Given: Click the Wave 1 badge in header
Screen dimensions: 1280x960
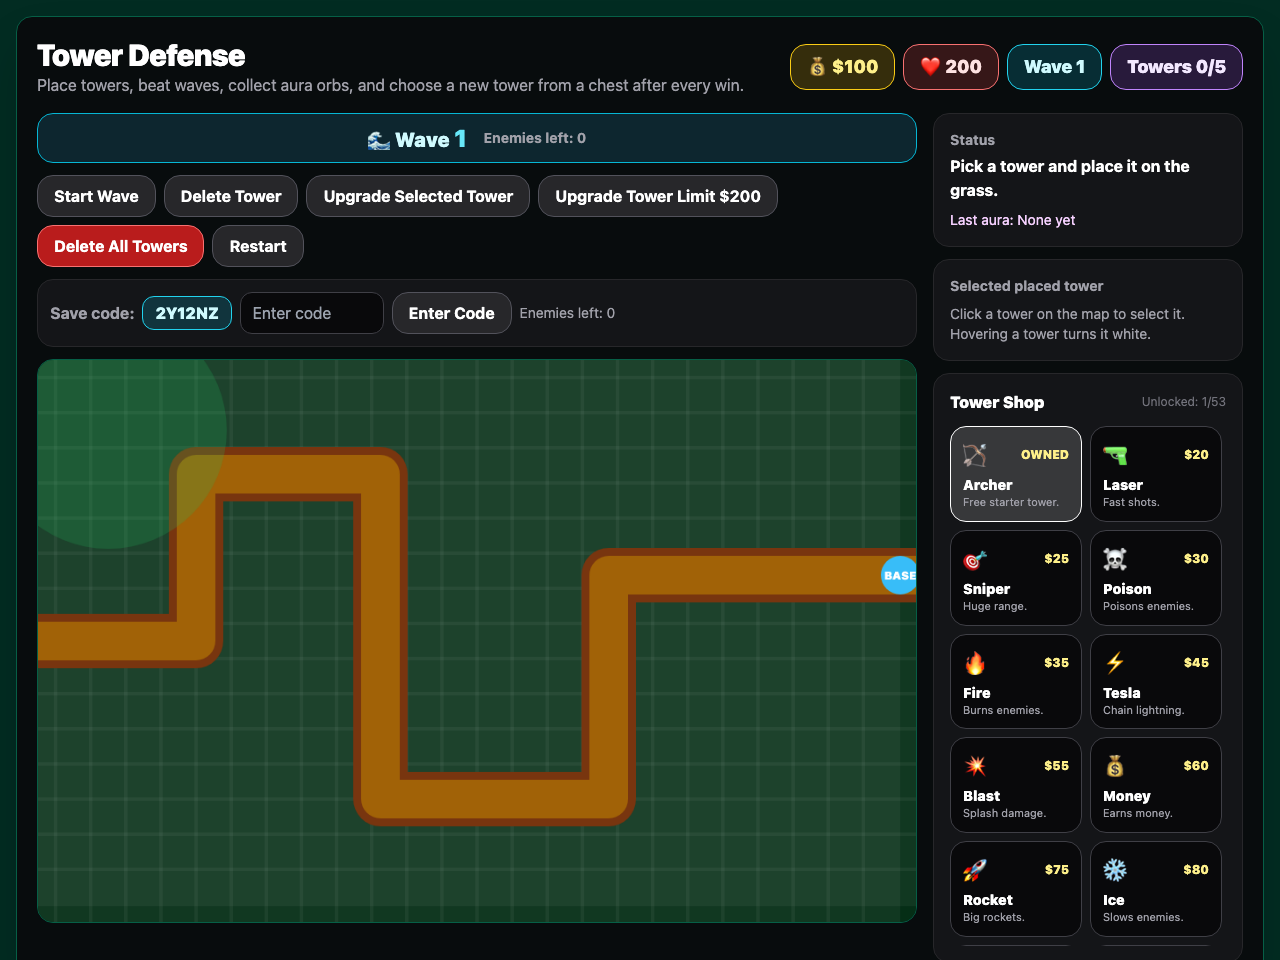Looking at the screenshot, I should [x=1054, y=67].
